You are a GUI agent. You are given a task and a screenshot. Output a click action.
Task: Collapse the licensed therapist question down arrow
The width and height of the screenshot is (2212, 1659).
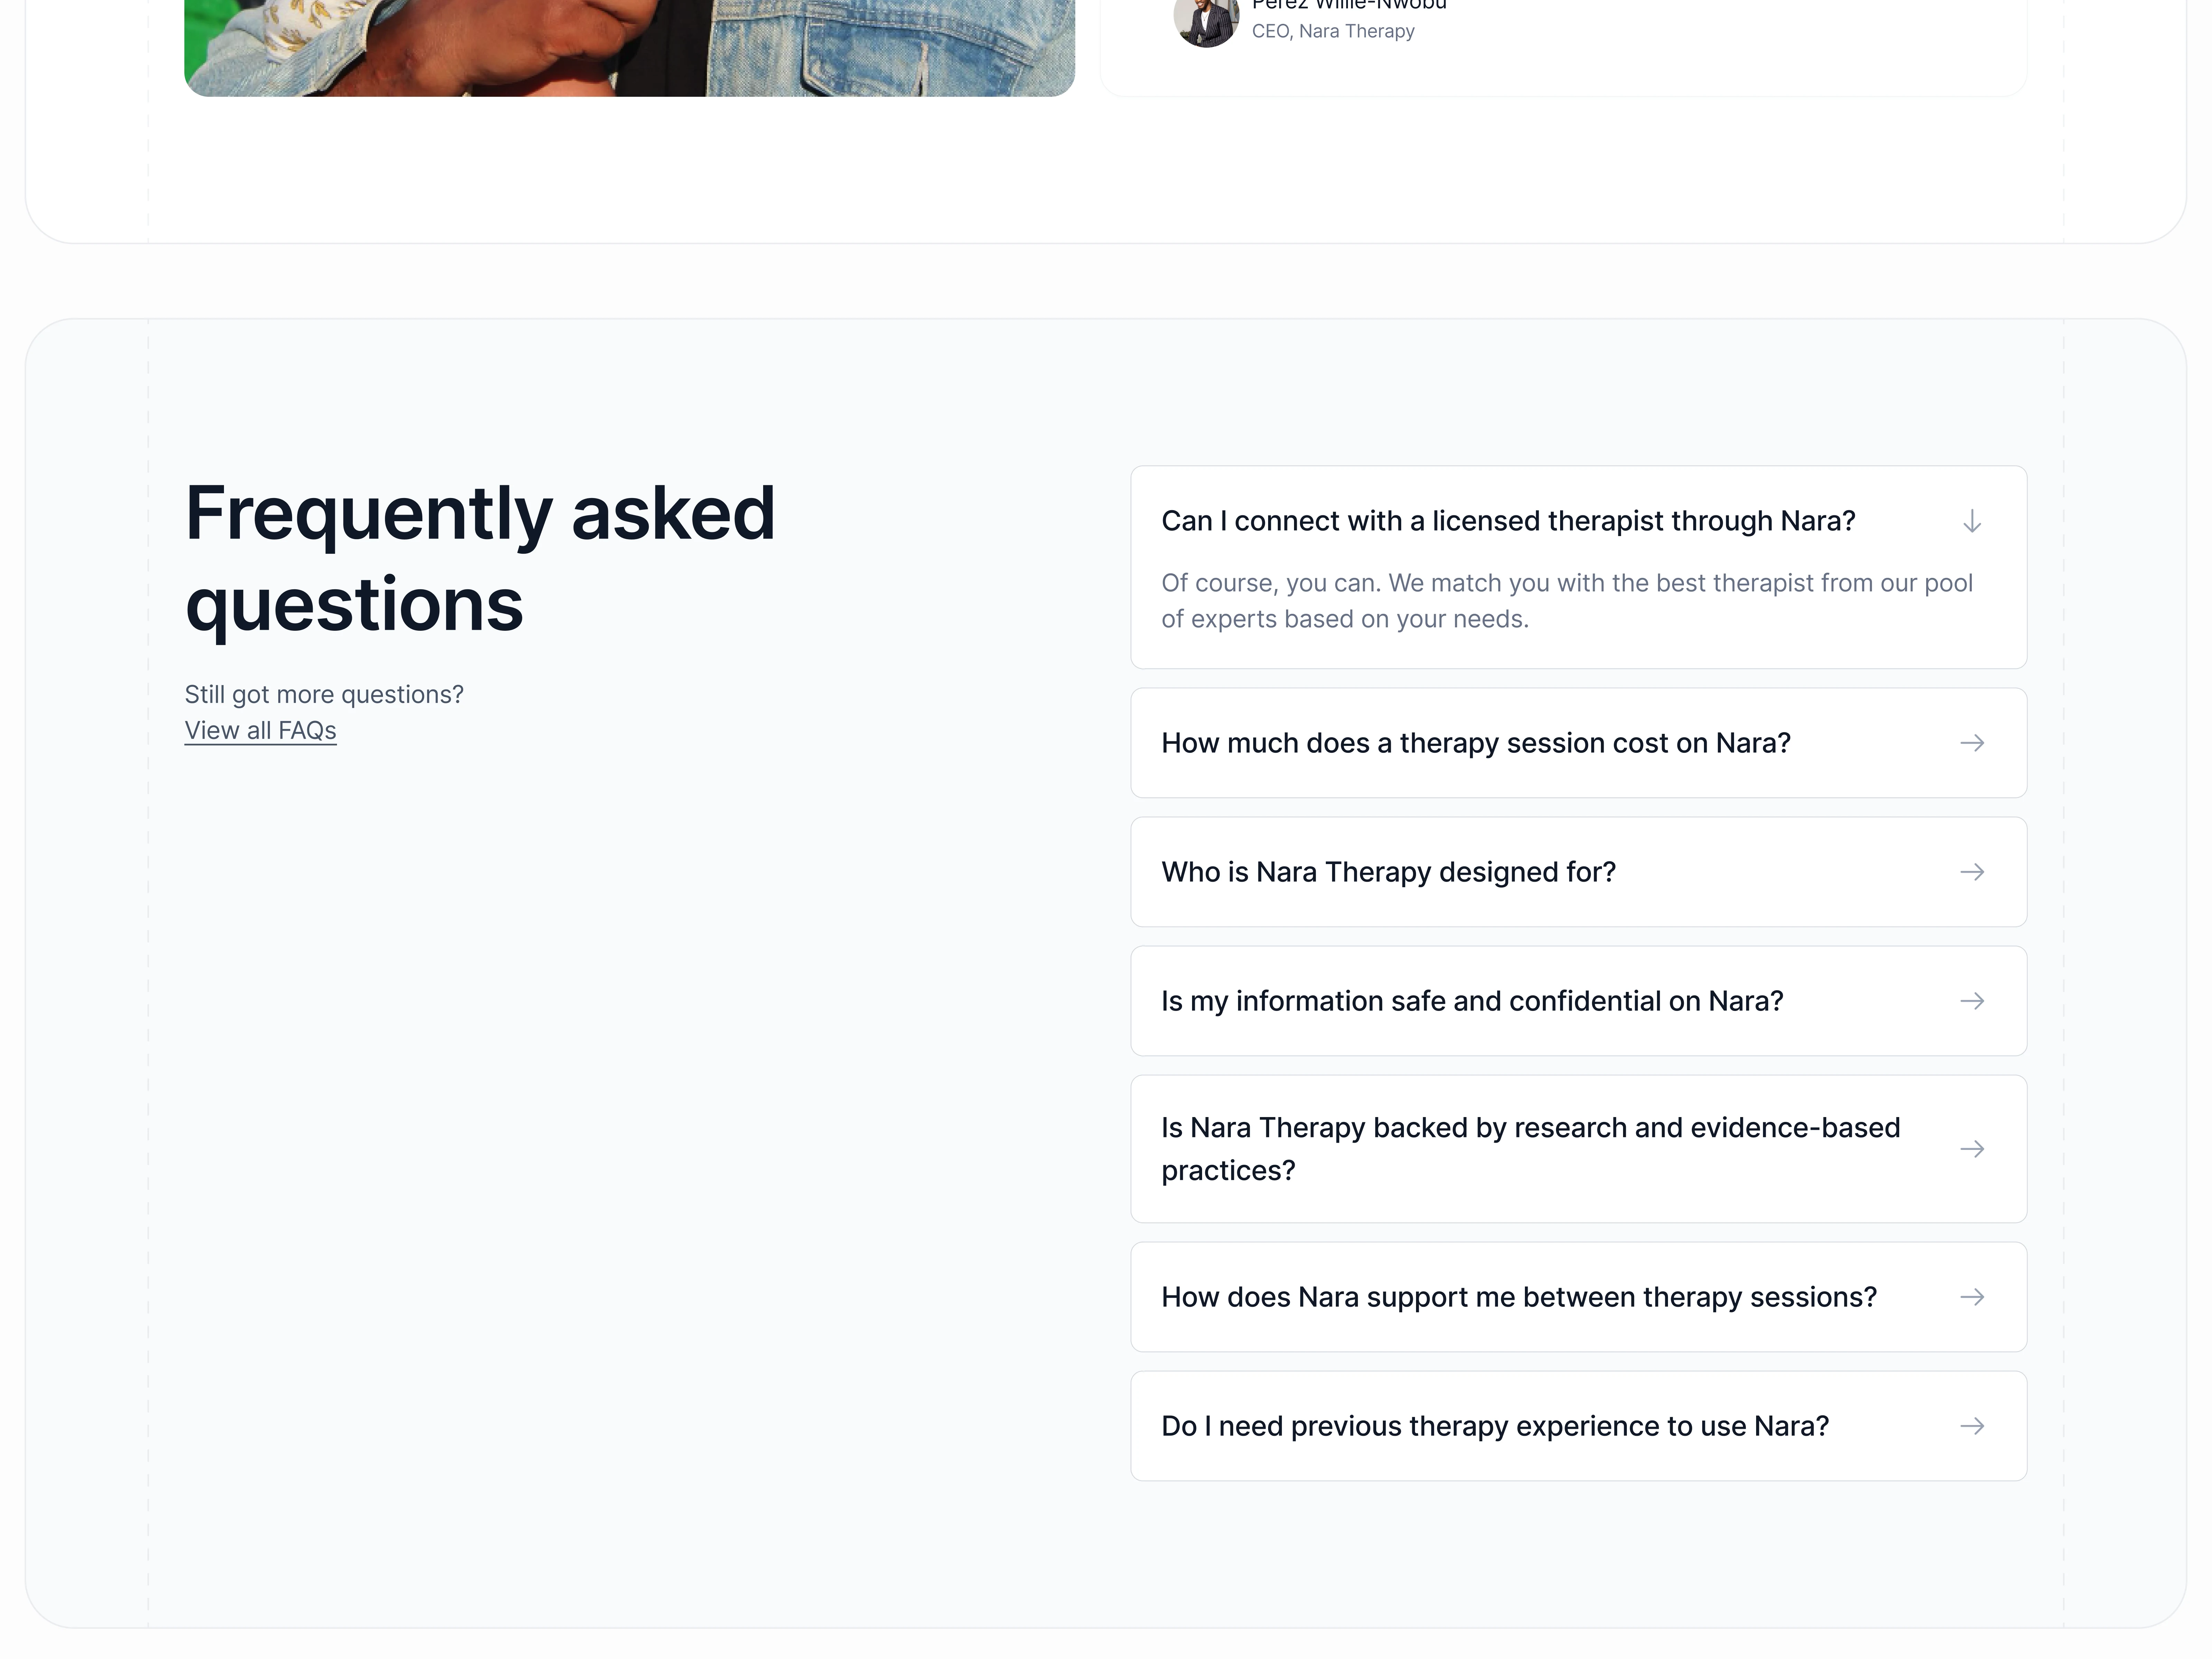pos(1971,521)
